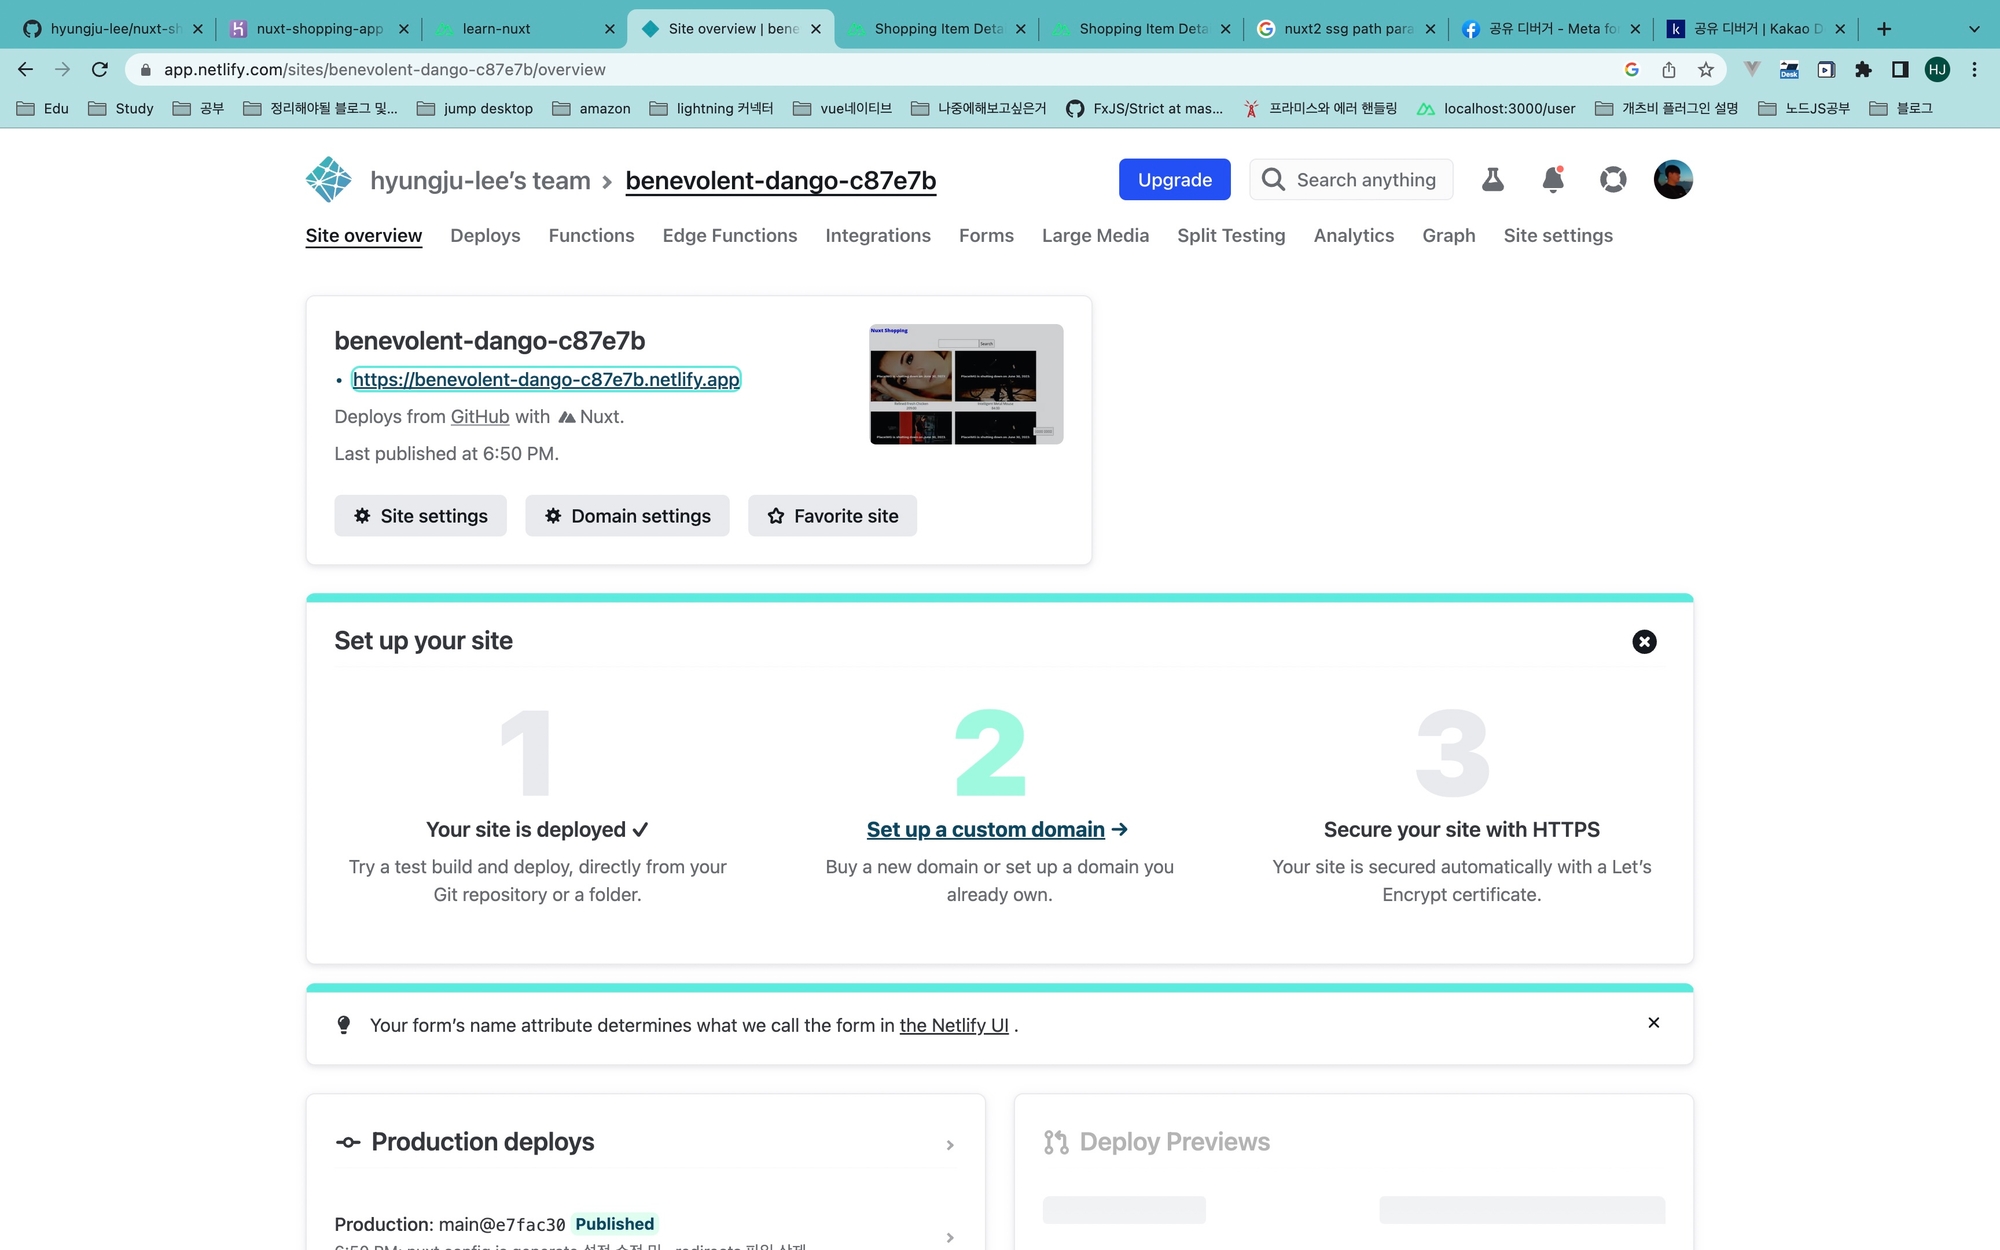Open Site settings in the navigation
2000x1250 pixels.
[x=1558, y=236]
